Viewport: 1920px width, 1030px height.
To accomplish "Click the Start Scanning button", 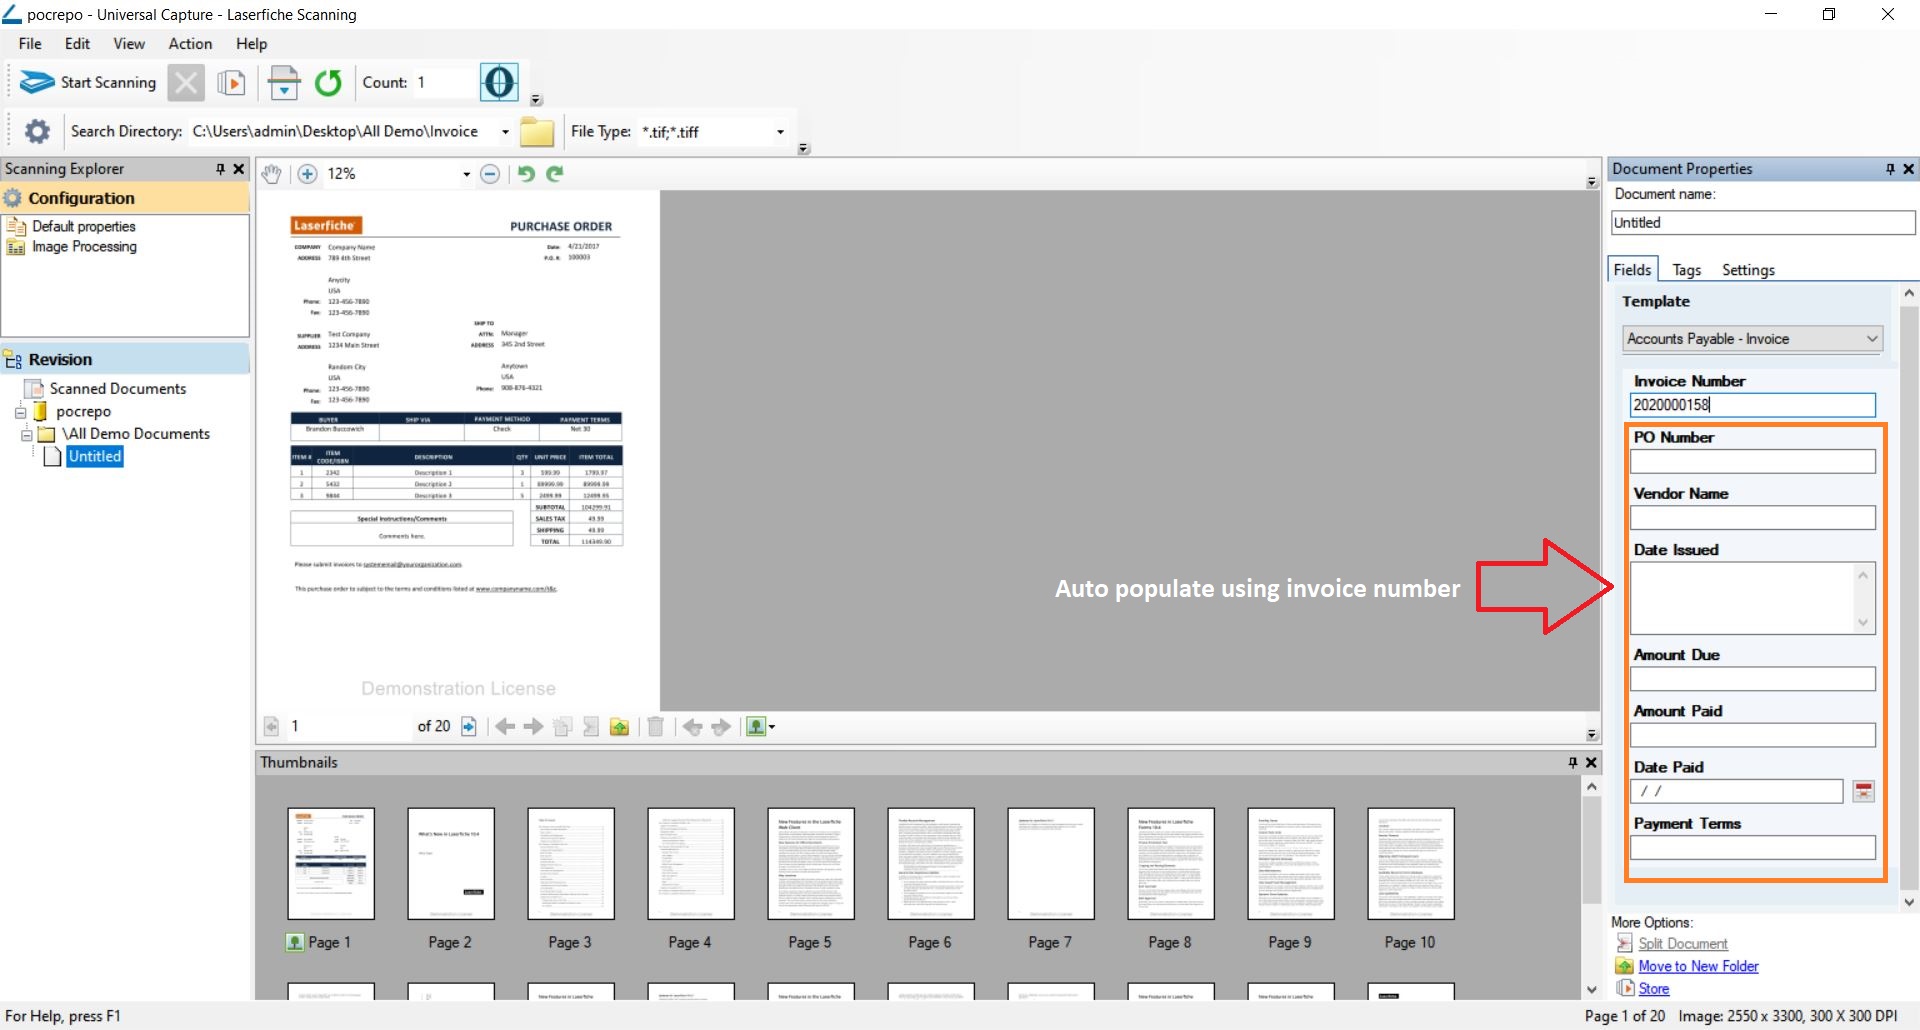I will pyautogui.click(x=89, y=83).
